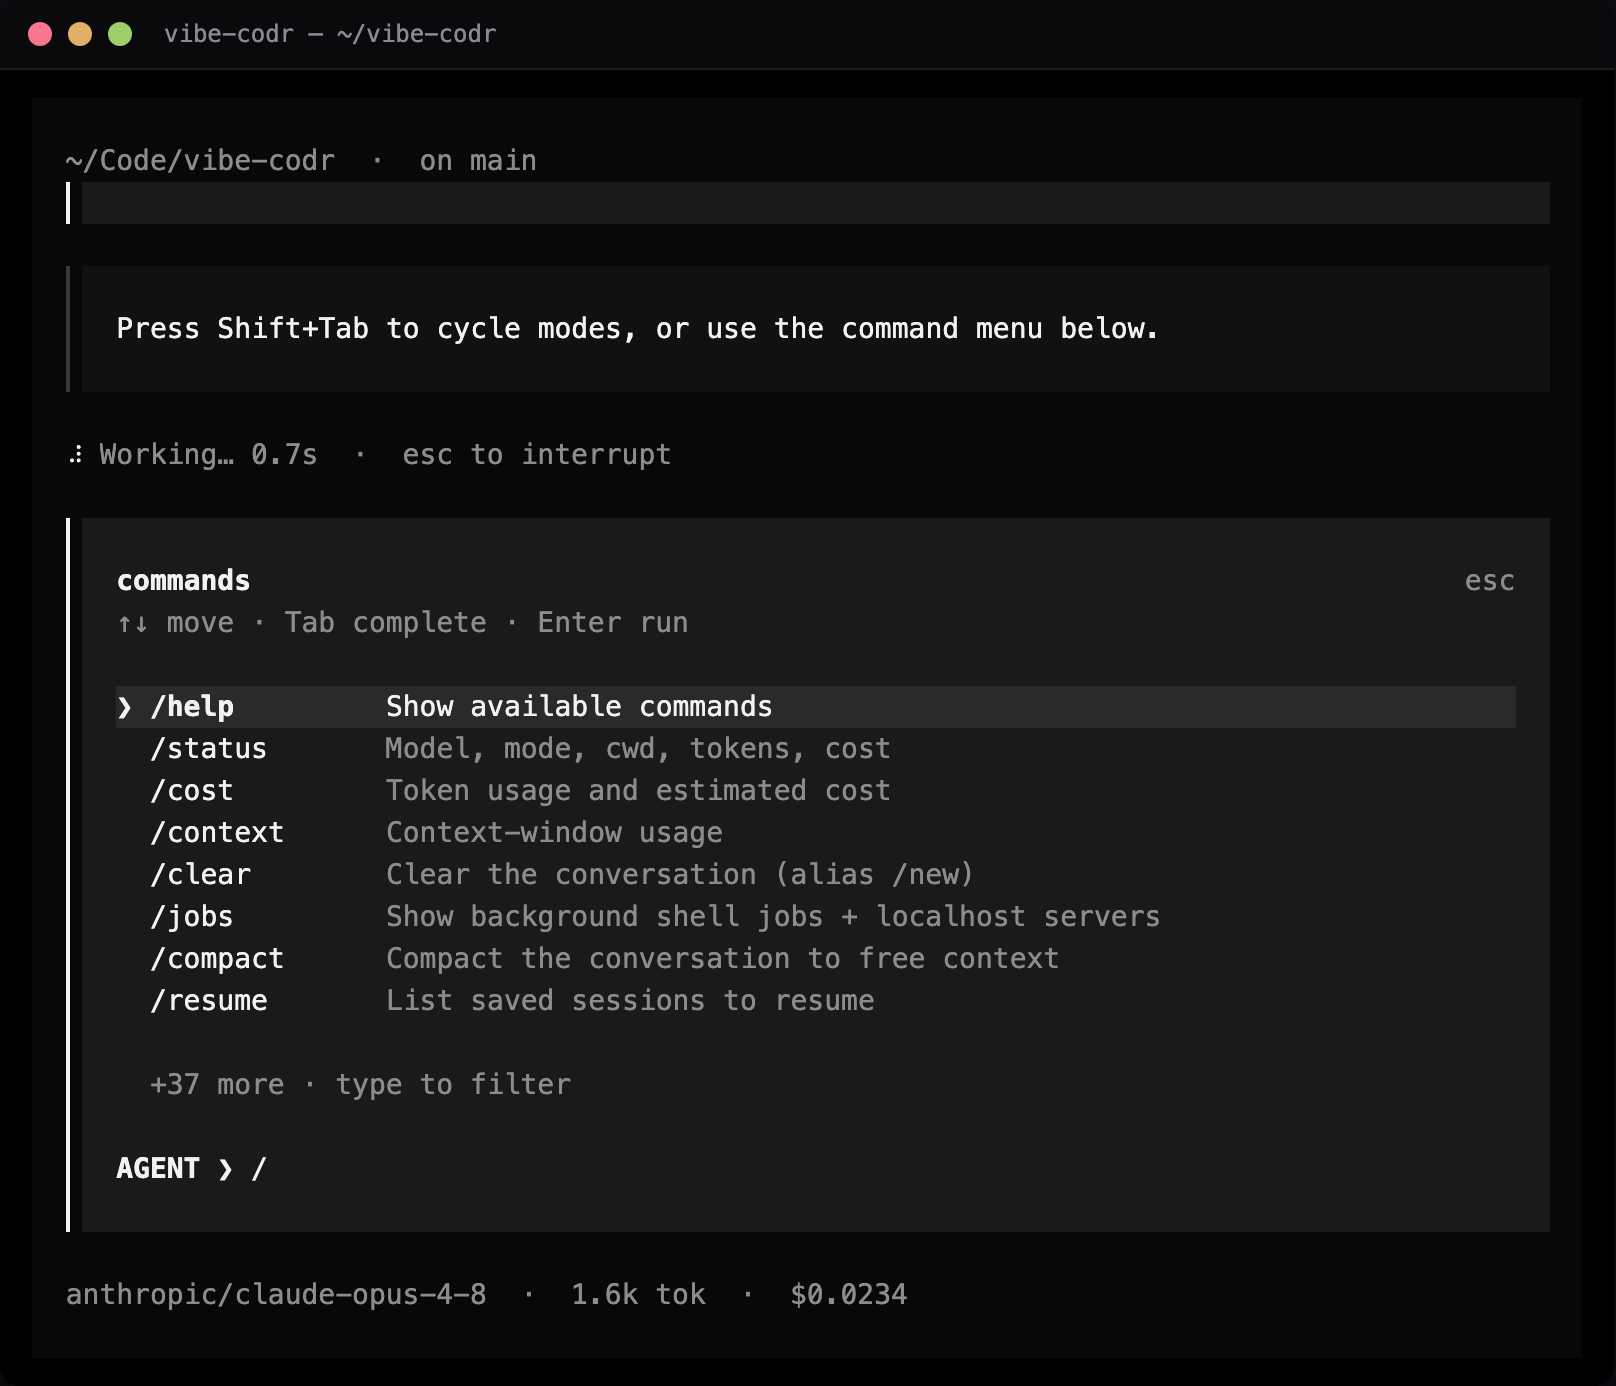Click 'Context-window usage' description
Screen dimensions: 1616x1386
554,833
